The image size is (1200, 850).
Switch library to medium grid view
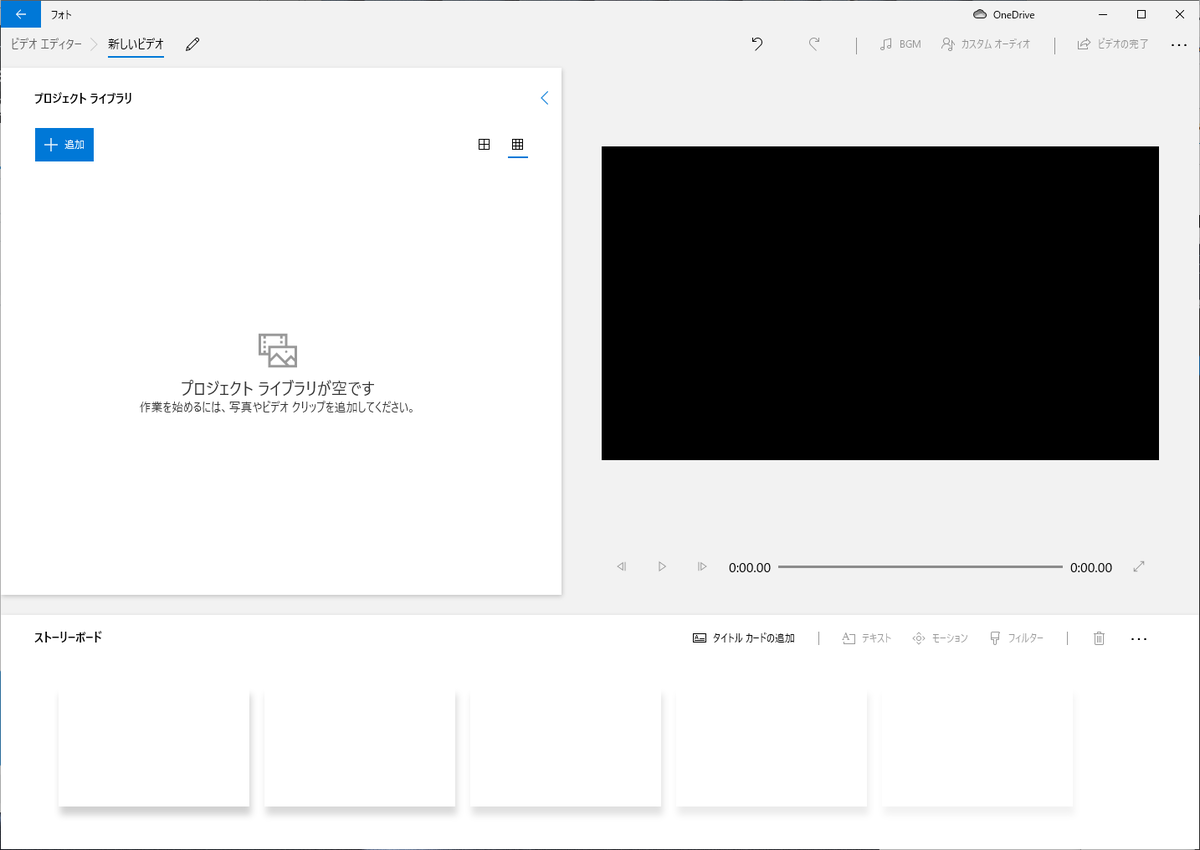click(484, 144)
